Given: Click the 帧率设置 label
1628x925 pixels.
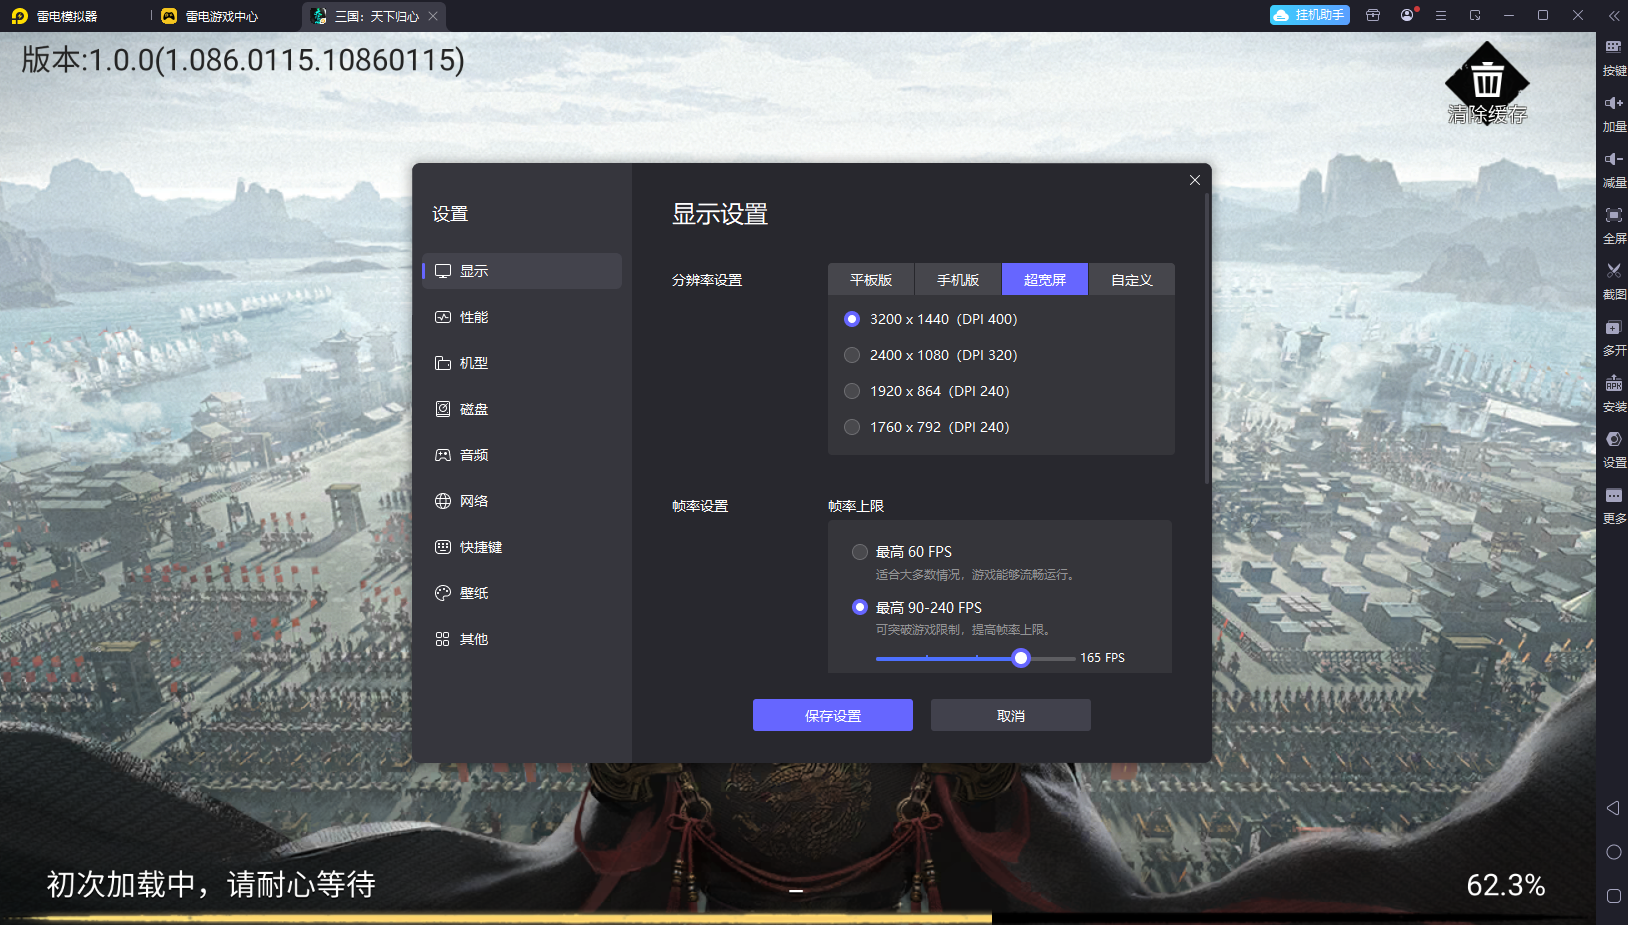Looking at the screenshot, I should [x=700, y=506].
